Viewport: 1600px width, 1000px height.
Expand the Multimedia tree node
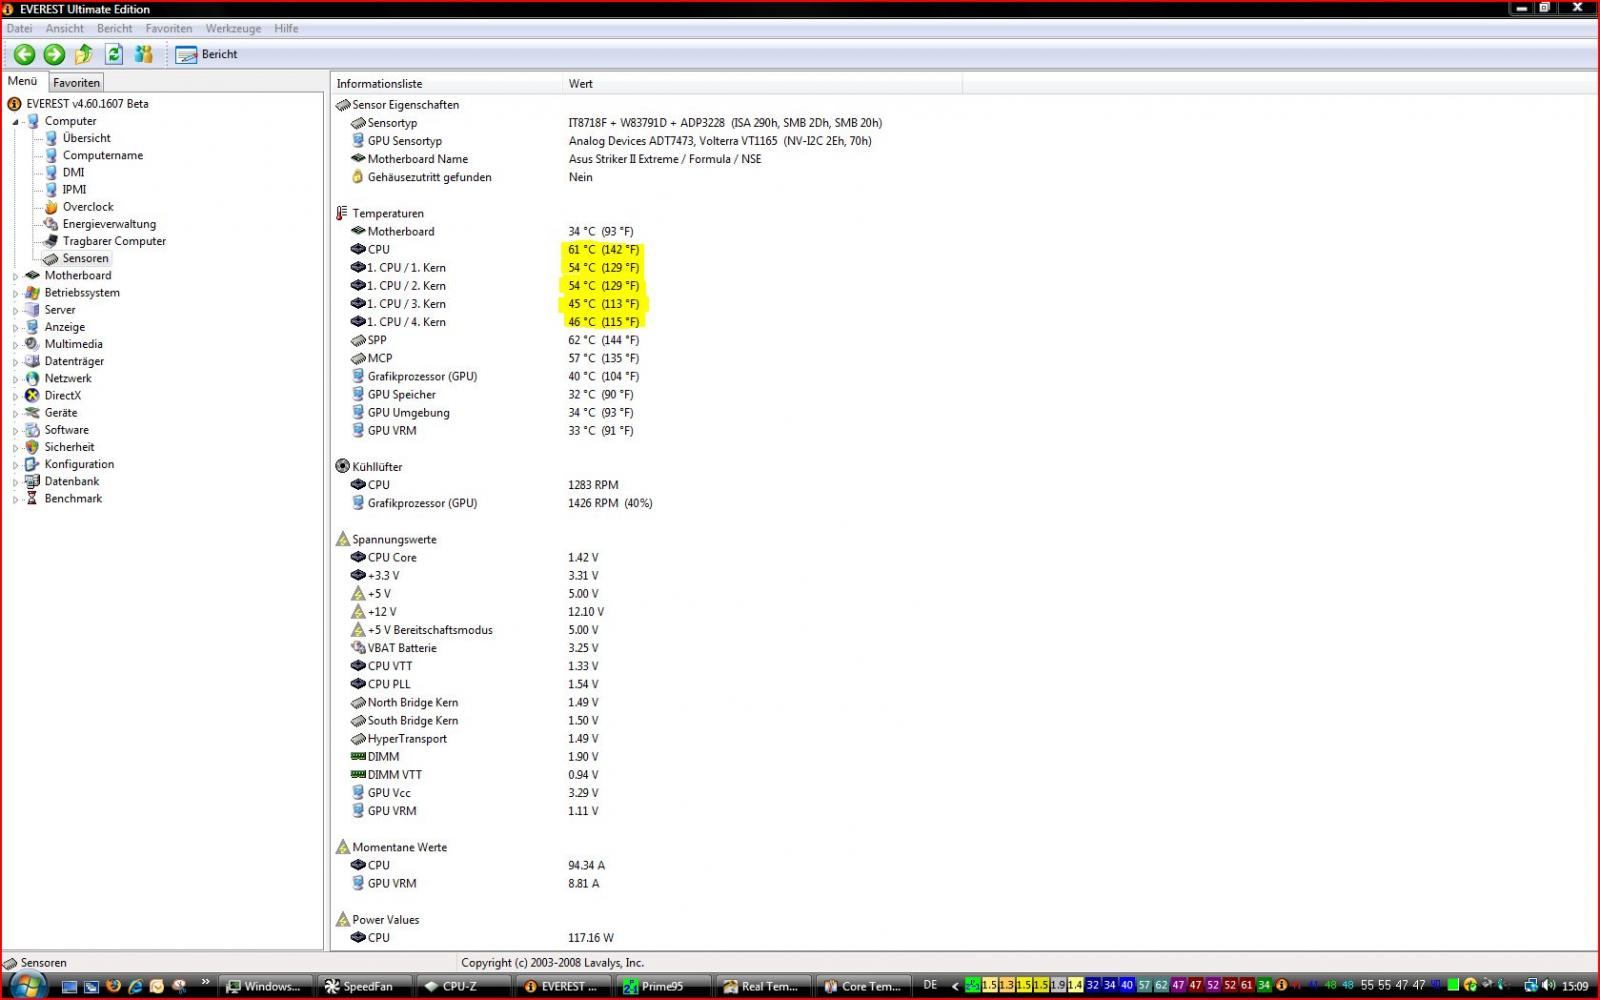[15, 344]
